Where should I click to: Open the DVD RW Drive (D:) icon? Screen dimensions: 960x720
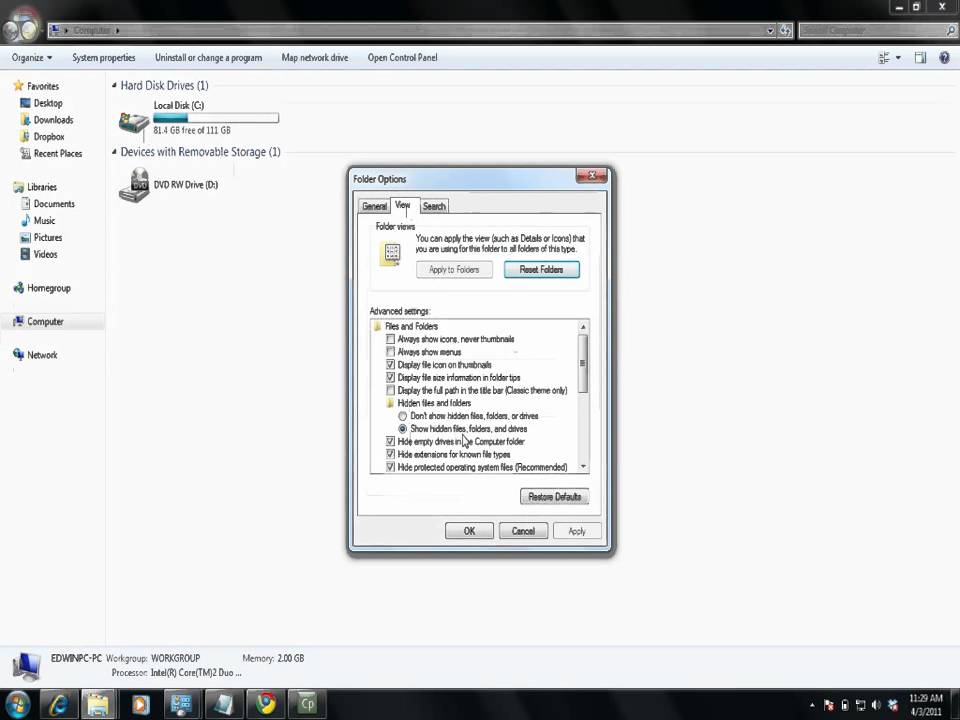click(133, 186)
